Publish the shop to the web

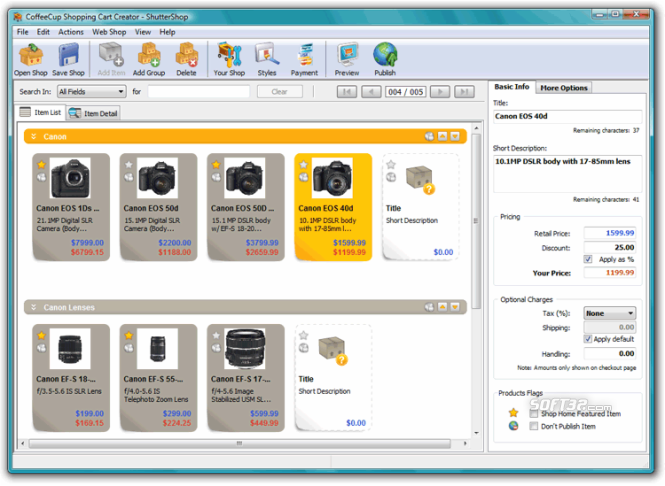click(x=385, y=60)
